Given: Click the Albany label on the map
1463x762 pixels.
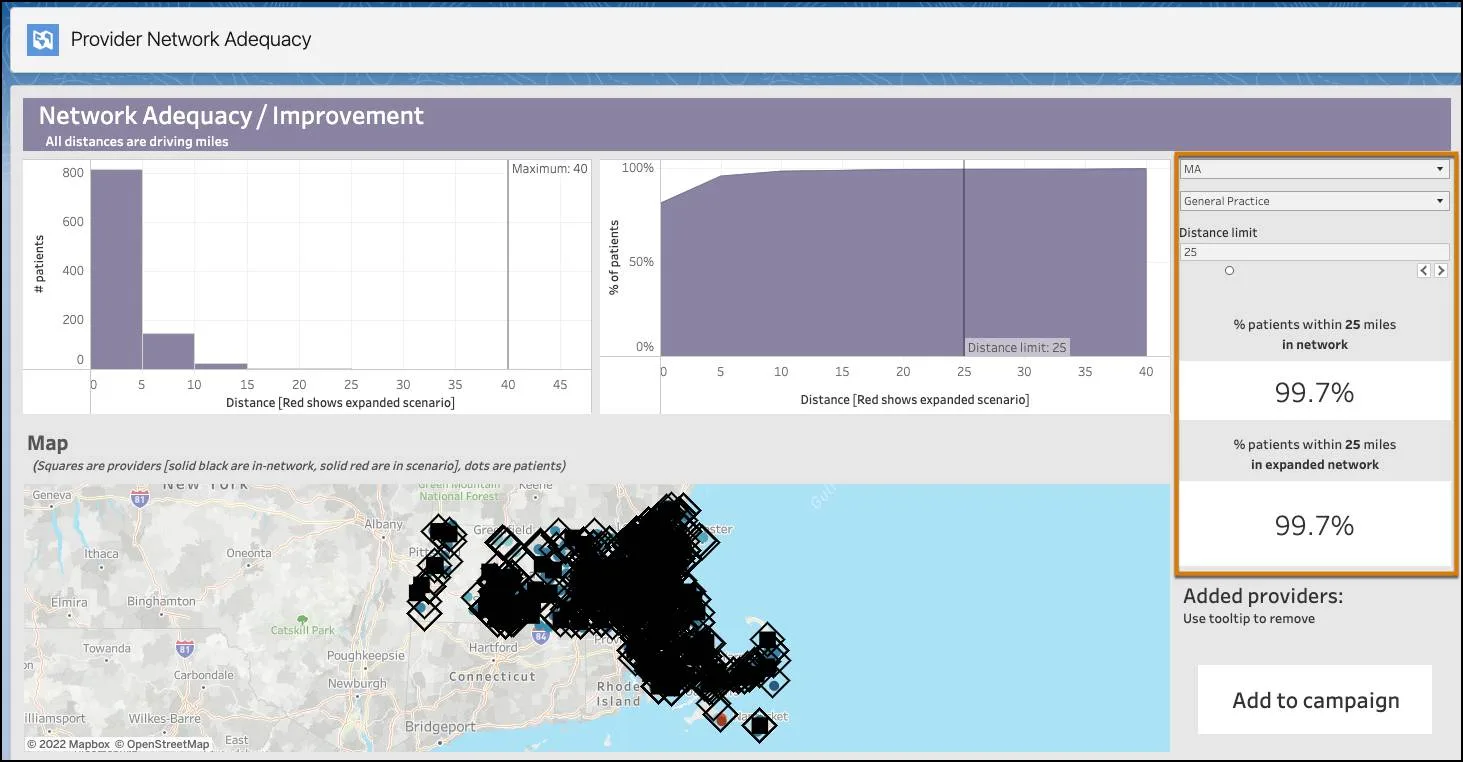Looking at the screenshot, I should tap(384, 524).
